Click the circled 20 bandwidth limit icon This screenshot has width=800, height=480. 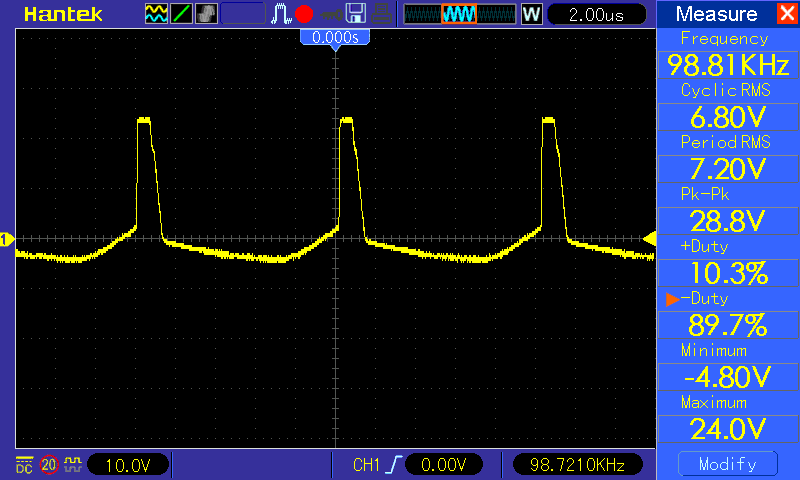49,465
